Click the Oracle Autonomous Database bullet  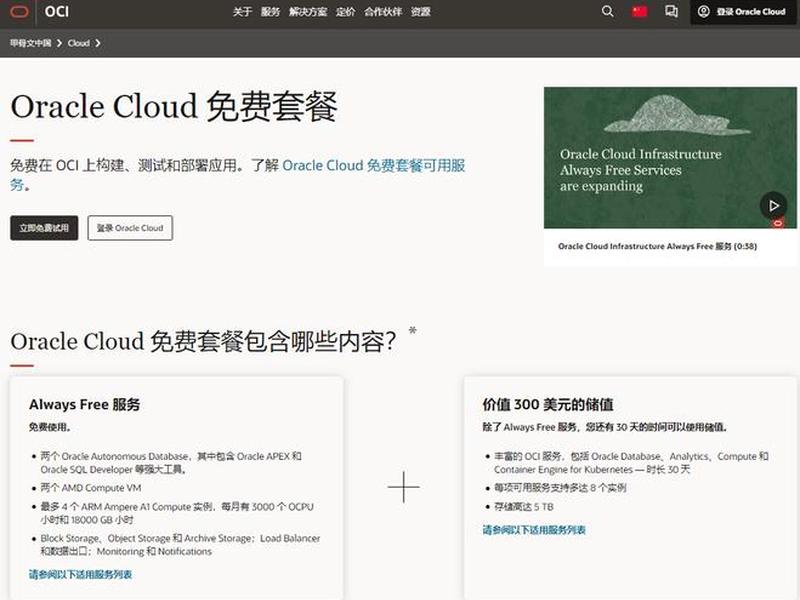tap(171, 463)
